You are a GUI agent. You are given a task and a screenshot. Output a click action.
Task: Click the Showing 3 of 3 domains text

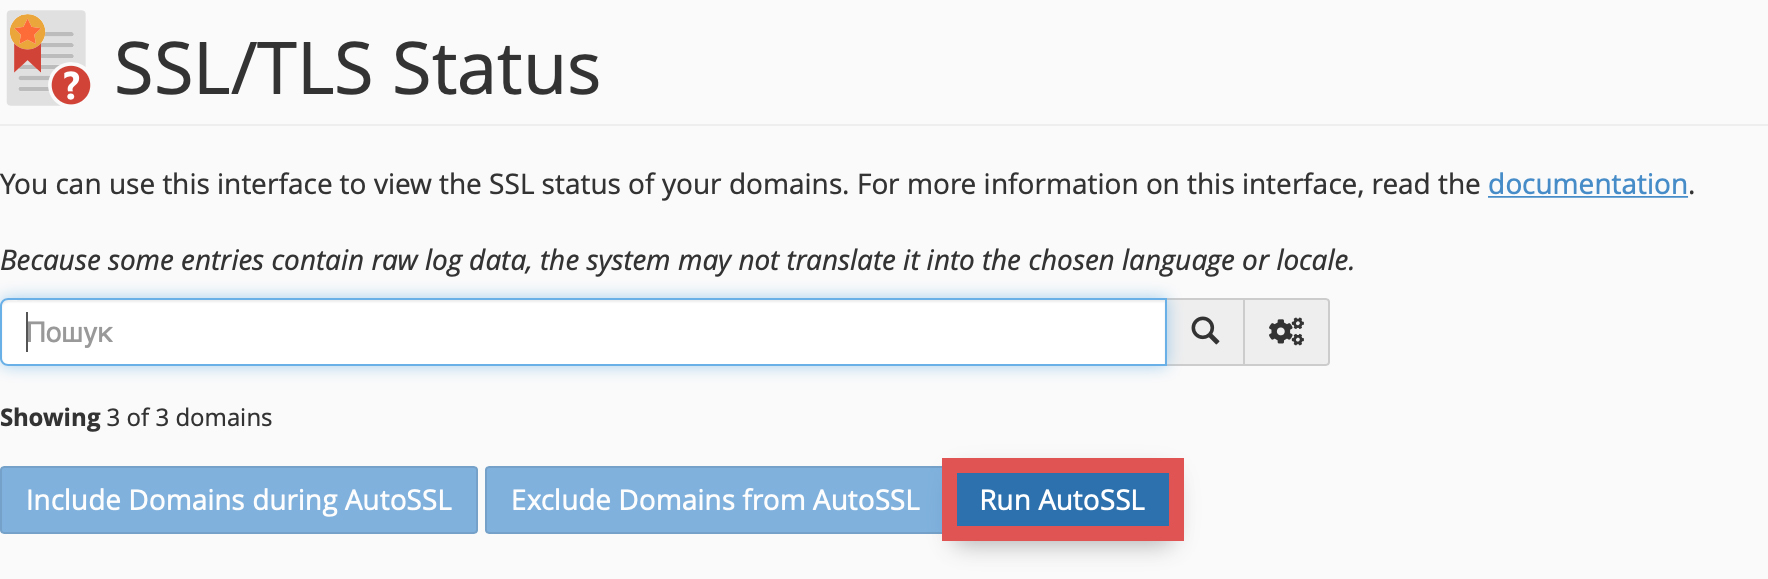click(x=136, y=417)
